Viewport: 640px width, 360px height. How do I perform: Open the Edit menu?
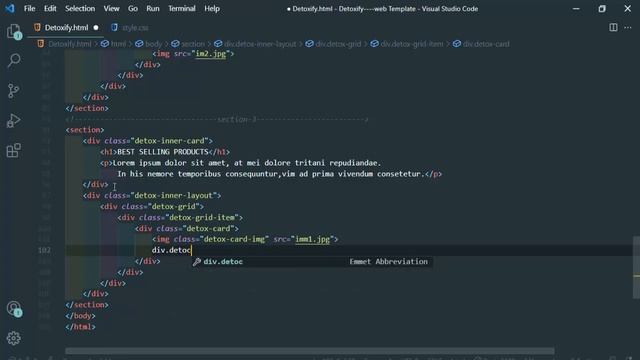(x=50, y=9)
